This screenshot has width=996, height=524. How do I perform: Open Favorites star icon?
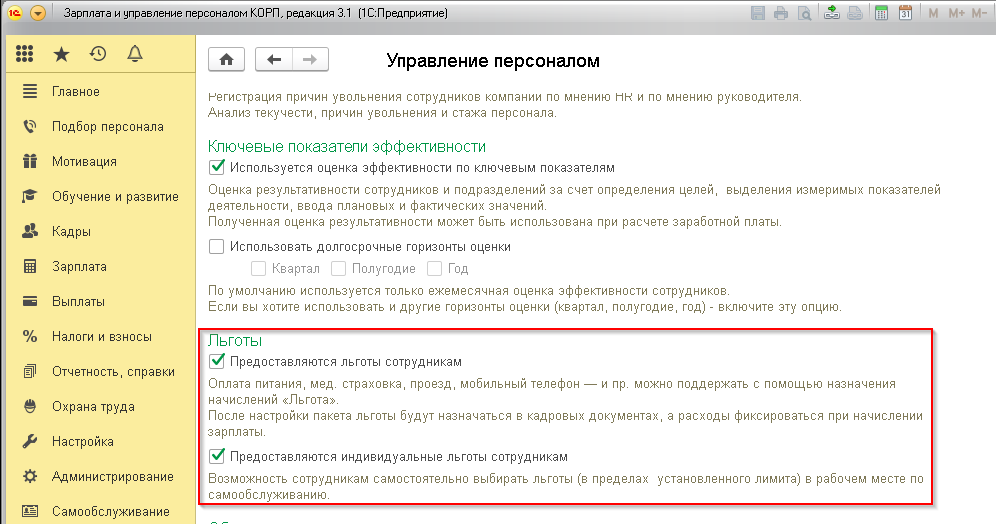[x=61, y=54]
